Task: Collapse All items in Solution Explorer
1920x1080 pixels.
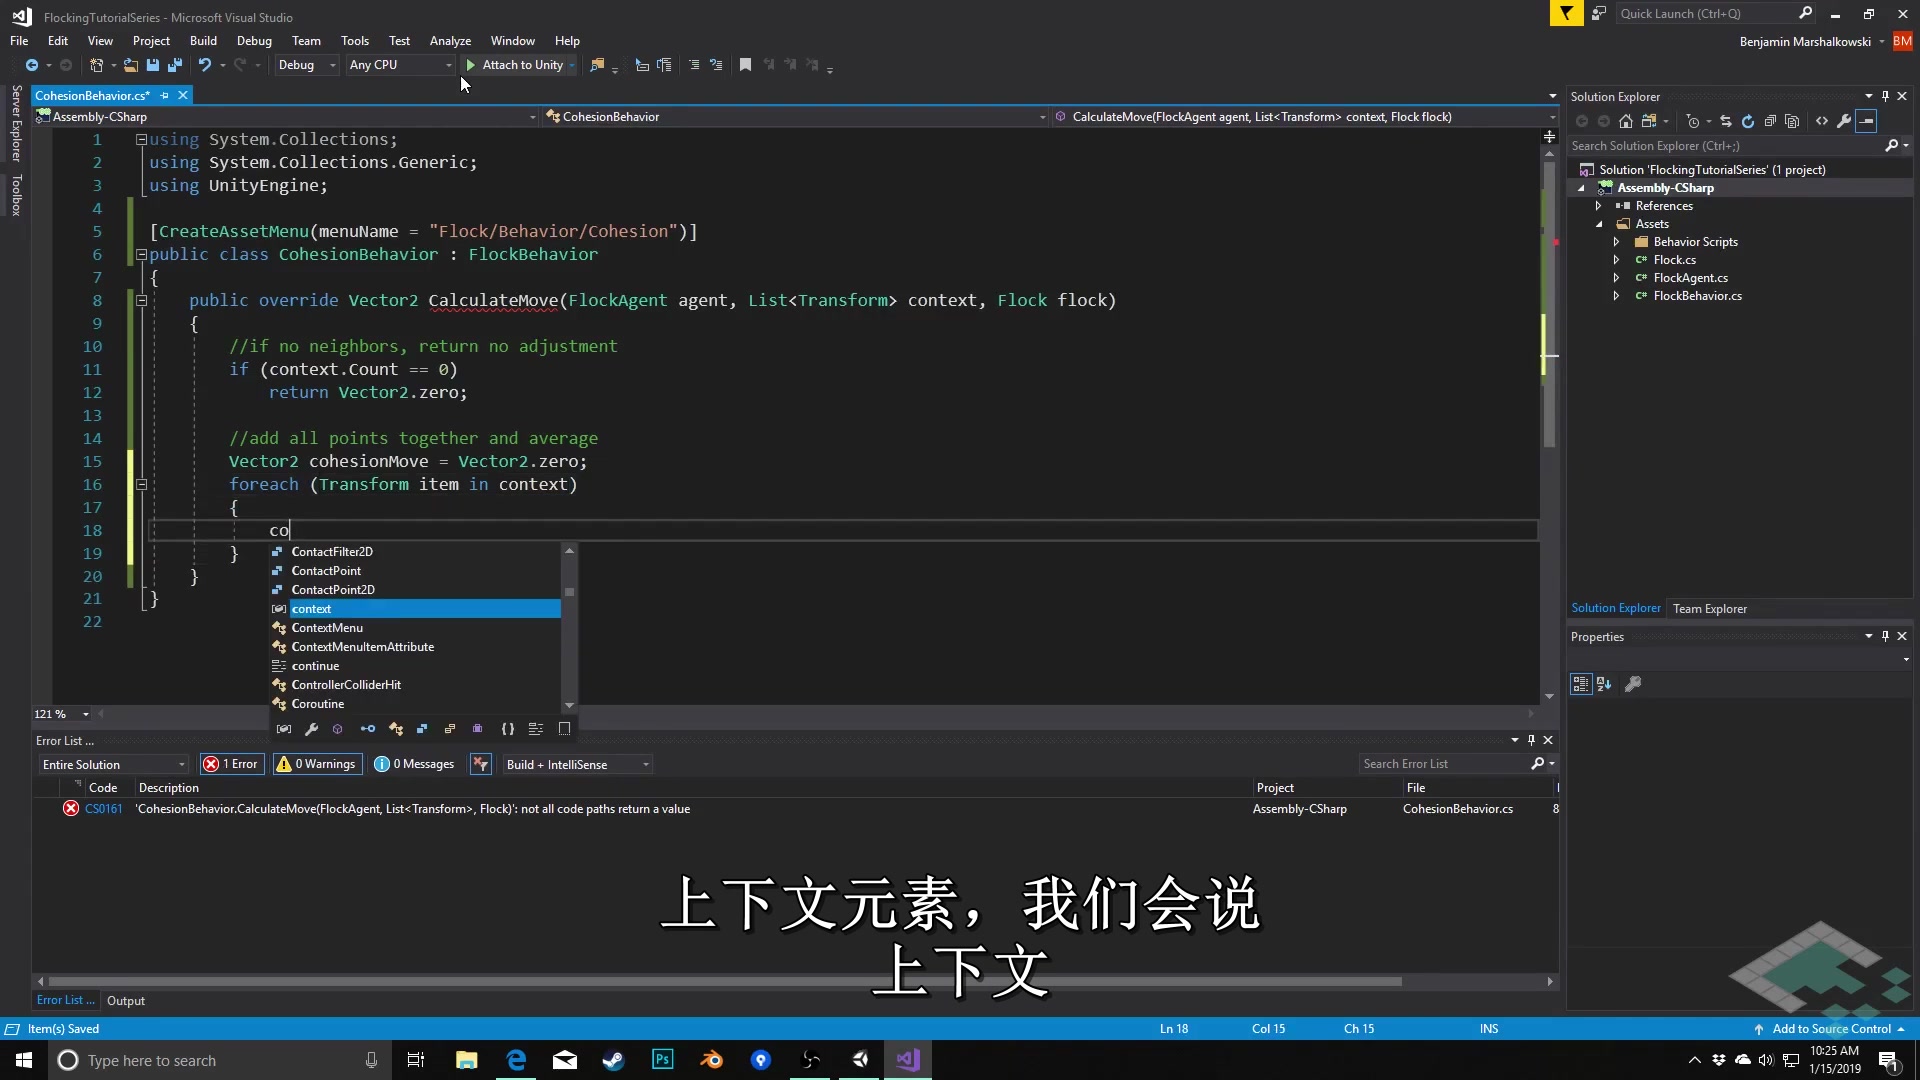Action: pyautogui.click(x=1770, y=121)
